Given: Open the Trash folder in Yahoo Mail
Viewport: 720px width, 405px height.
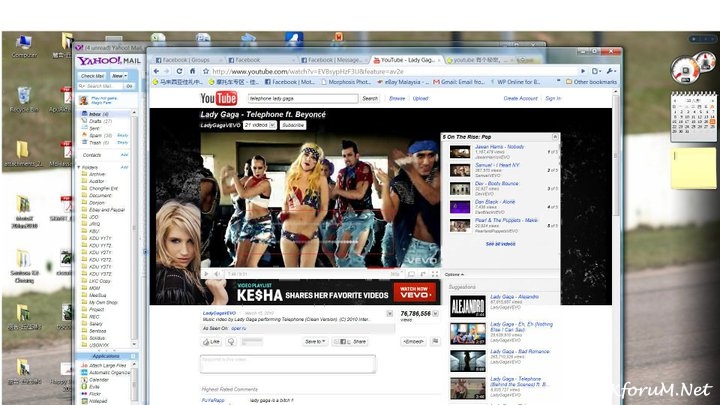Looking at the screenshot, I should coord(96,143).
